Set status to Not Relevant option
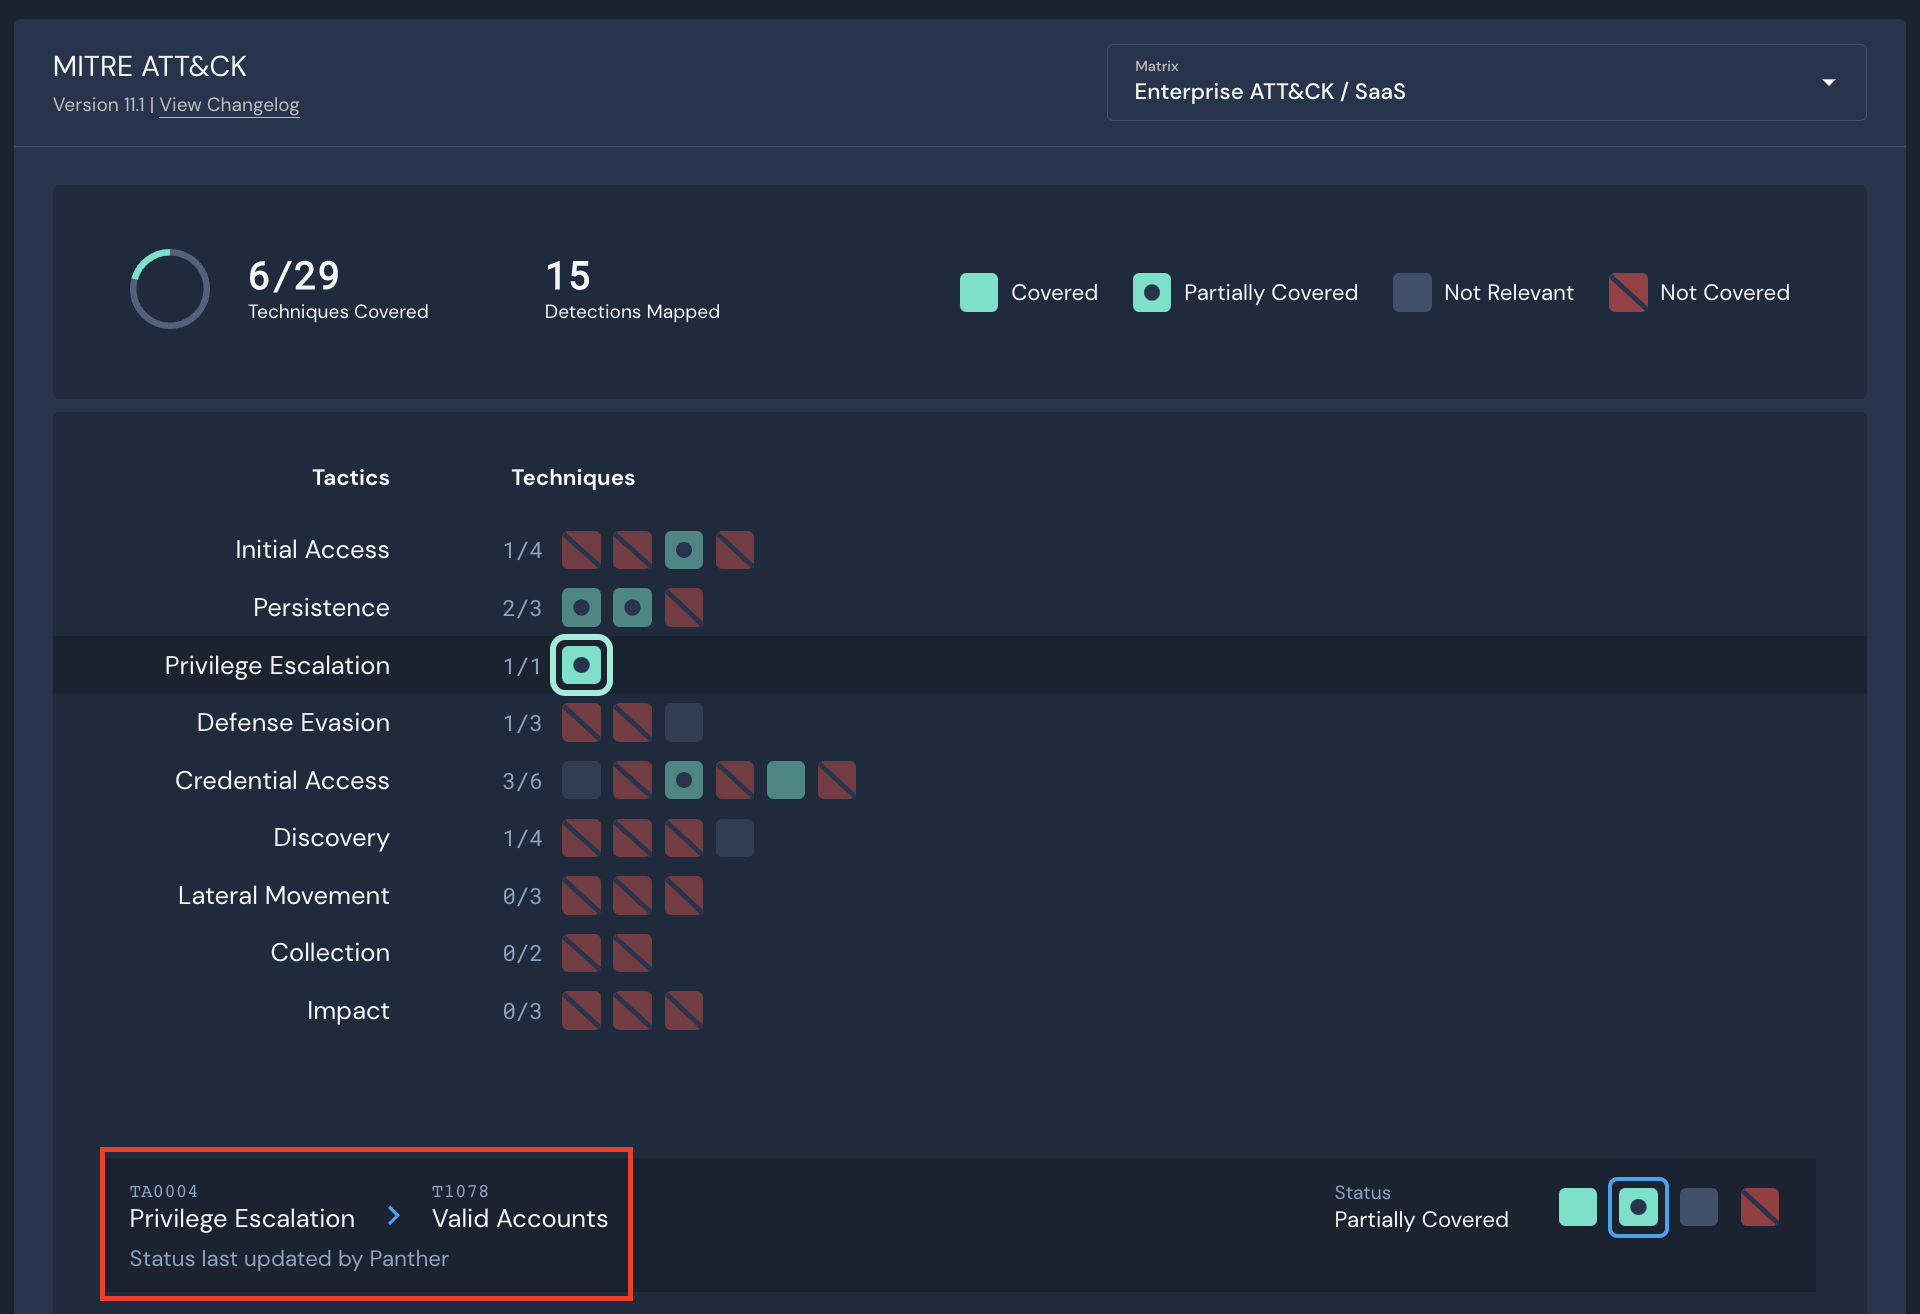 [1698, 1207]
